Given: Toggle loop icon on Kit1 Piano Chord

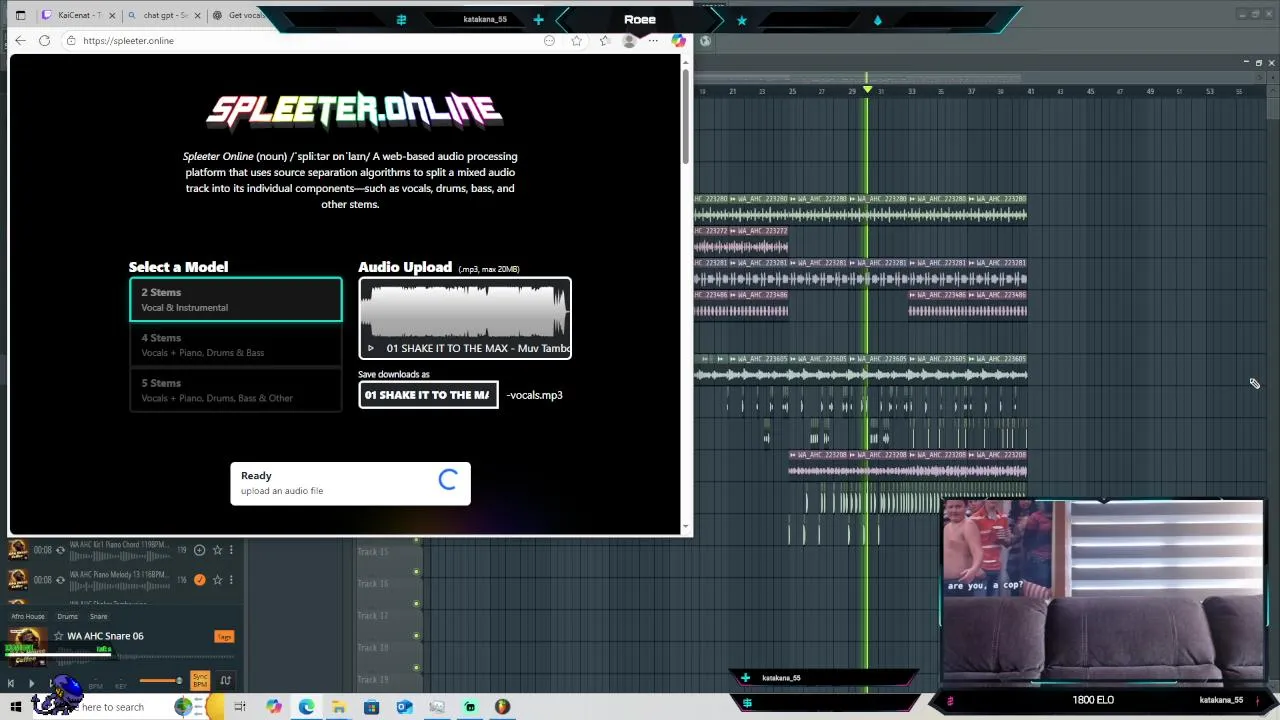Looking at the screenshot, I should (x=60, y=550).
